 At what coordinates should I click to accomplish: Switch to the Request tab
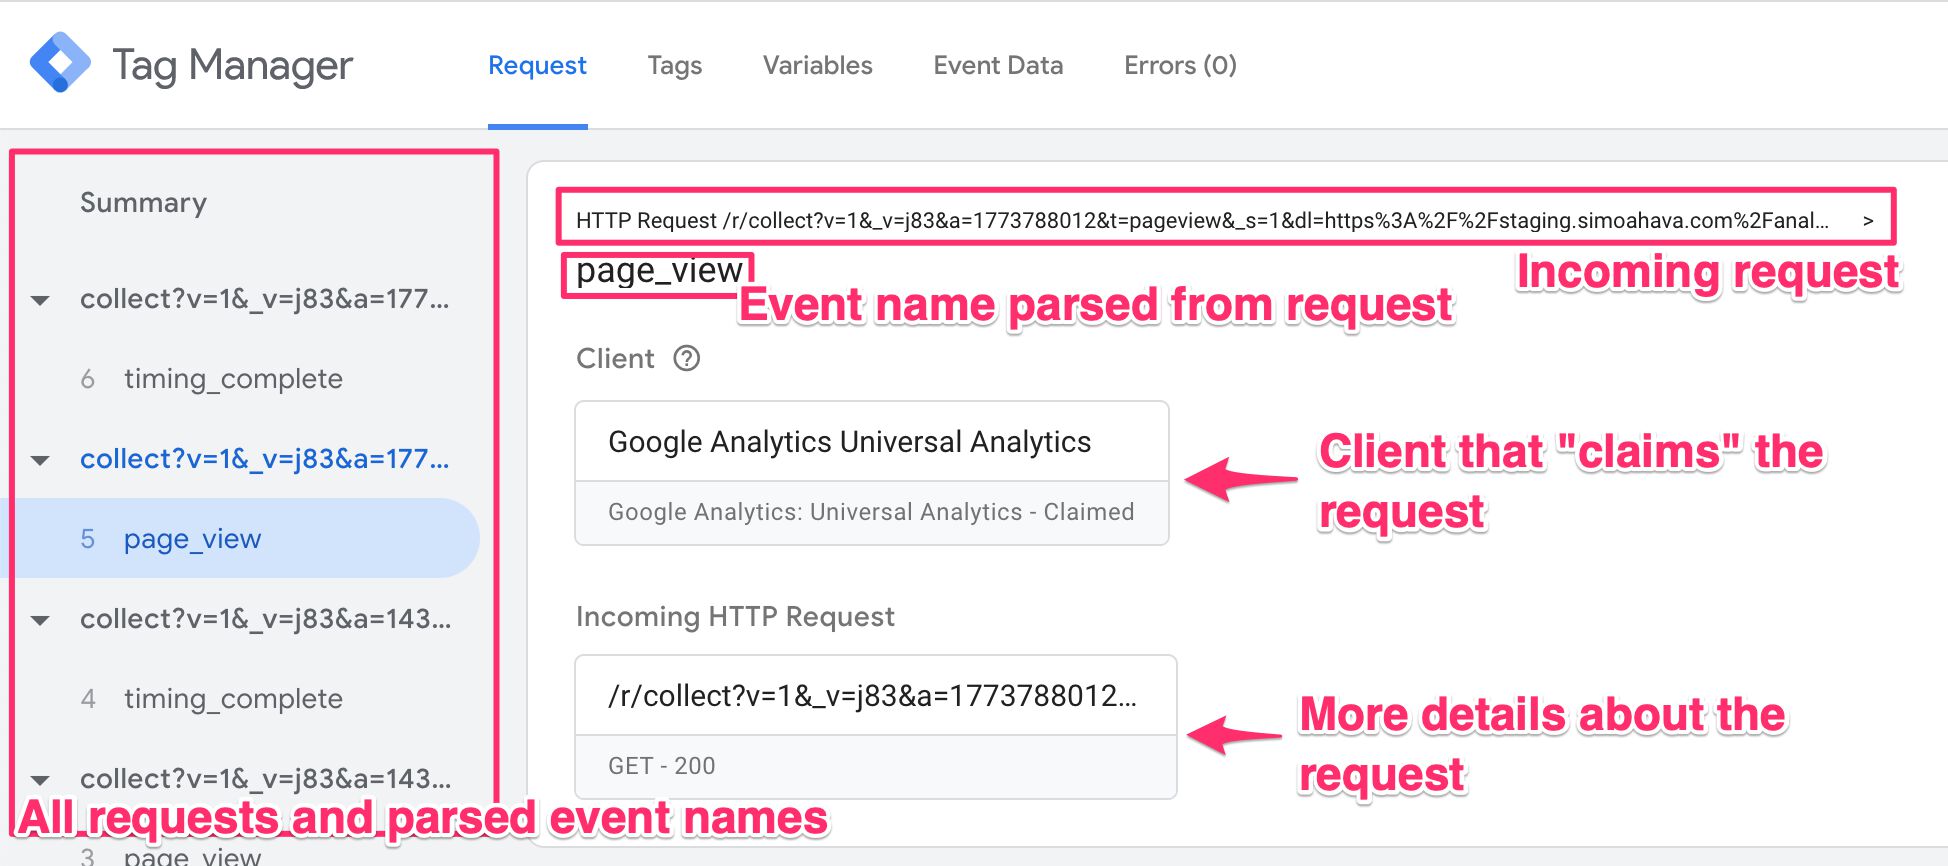coord(537,66)
